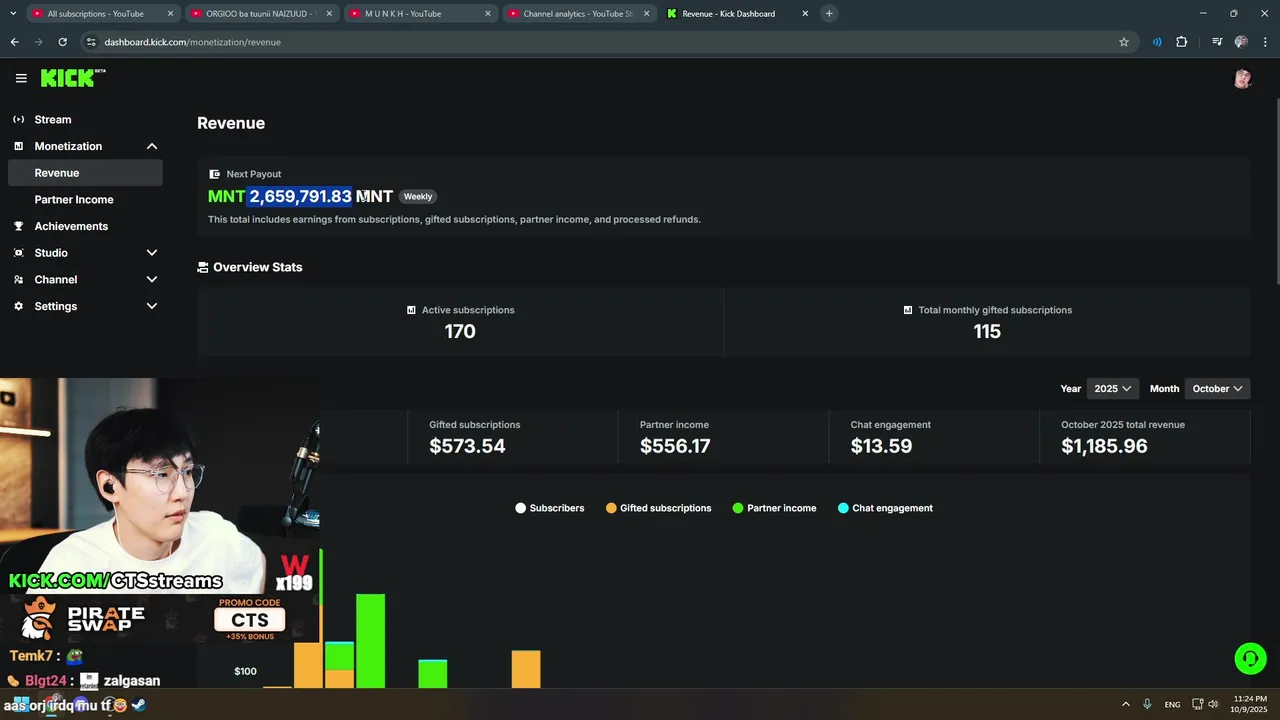Open the browser extensions puzzle icon

pyautogui.click(x=1182, y=42)
